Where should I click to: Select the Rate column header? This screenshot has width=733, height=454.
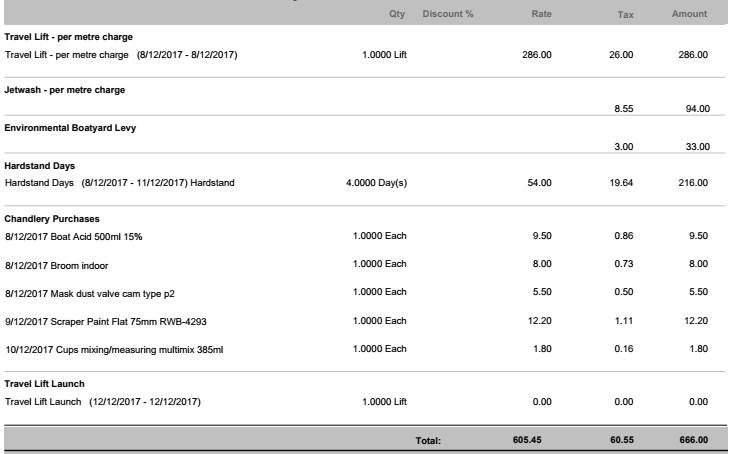pos(540,15)
